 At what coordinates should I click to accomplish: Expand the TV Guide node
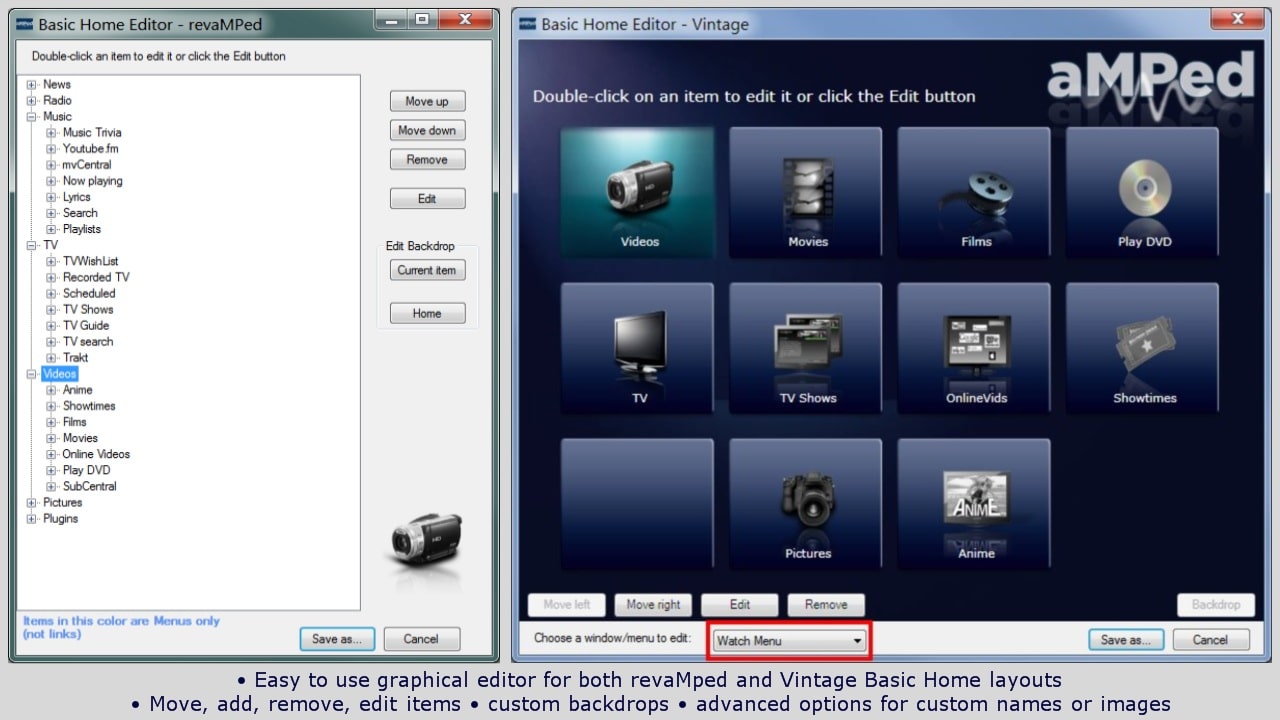pos(52,326)
